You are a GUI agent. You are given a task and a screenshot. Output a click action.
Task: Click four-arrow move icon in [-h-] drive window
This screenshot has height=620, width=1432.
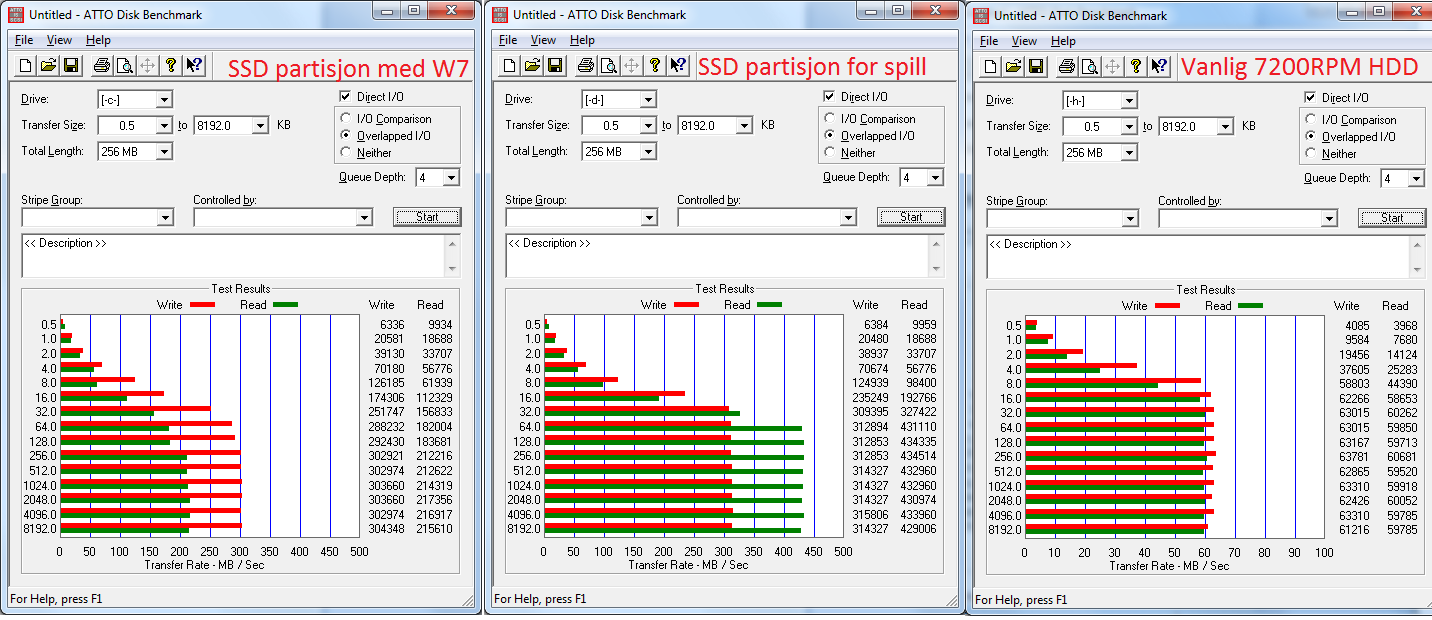pos(1112,67)
